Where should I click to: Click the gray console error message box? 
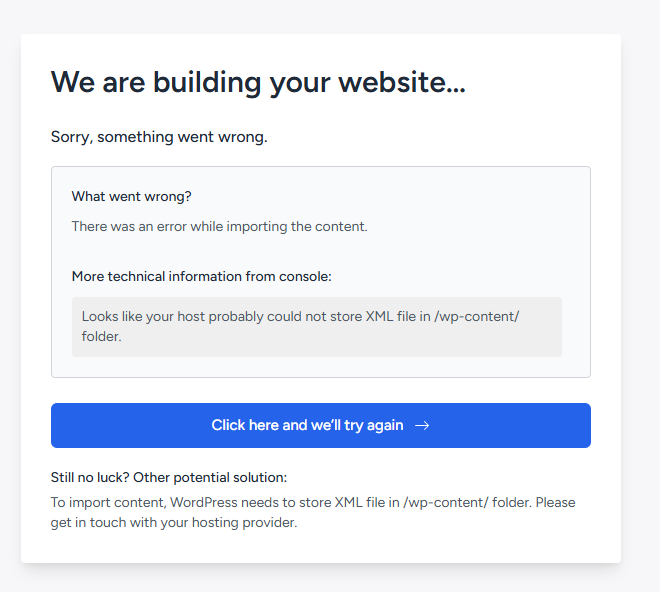tap(316, 327)
